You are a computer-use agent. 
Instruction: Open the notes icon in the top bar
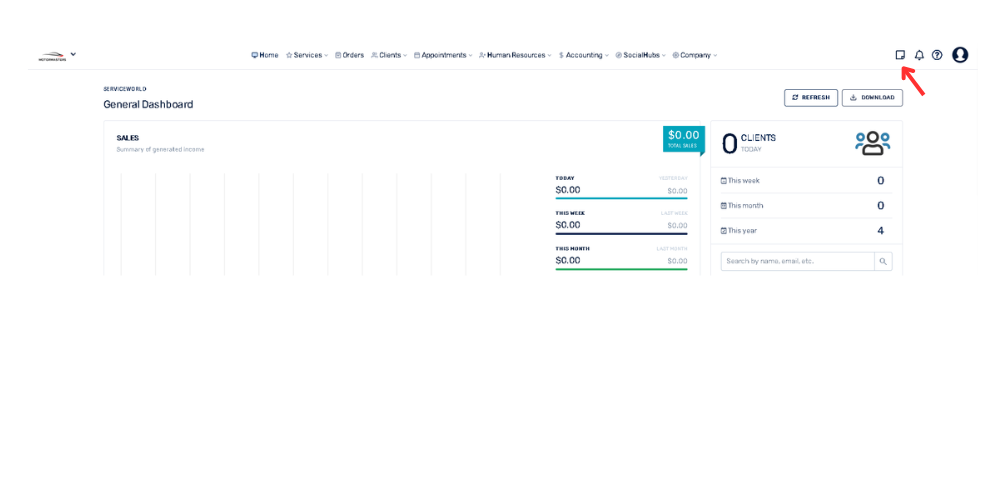point(900,55)
